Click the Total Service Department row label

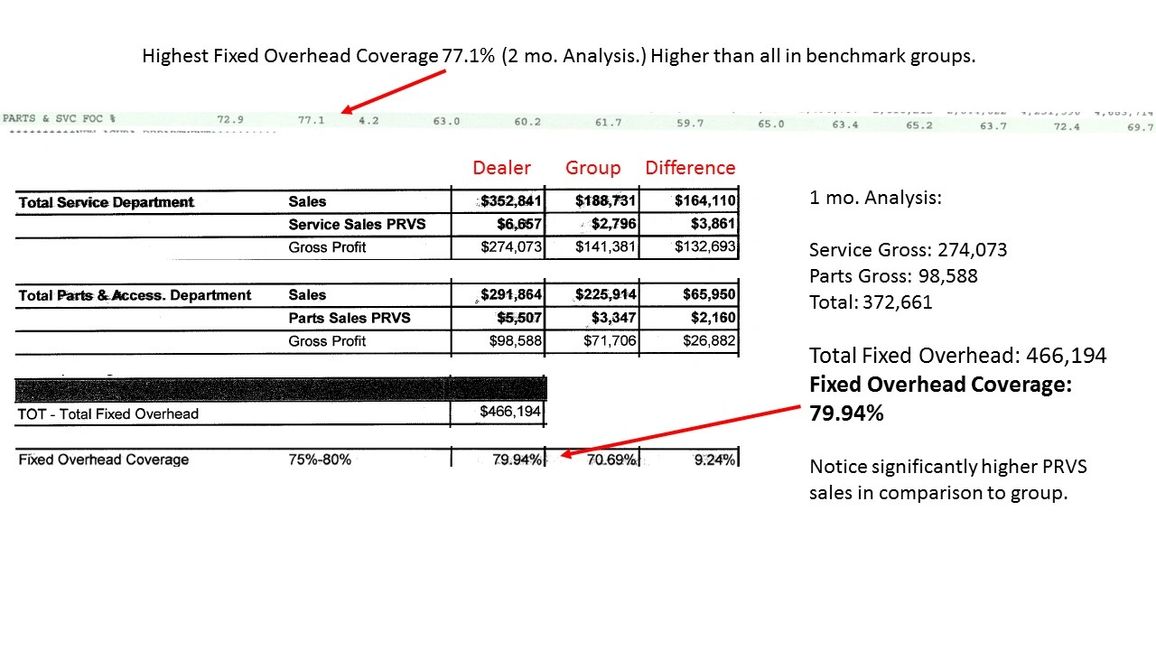pos(106,202)
